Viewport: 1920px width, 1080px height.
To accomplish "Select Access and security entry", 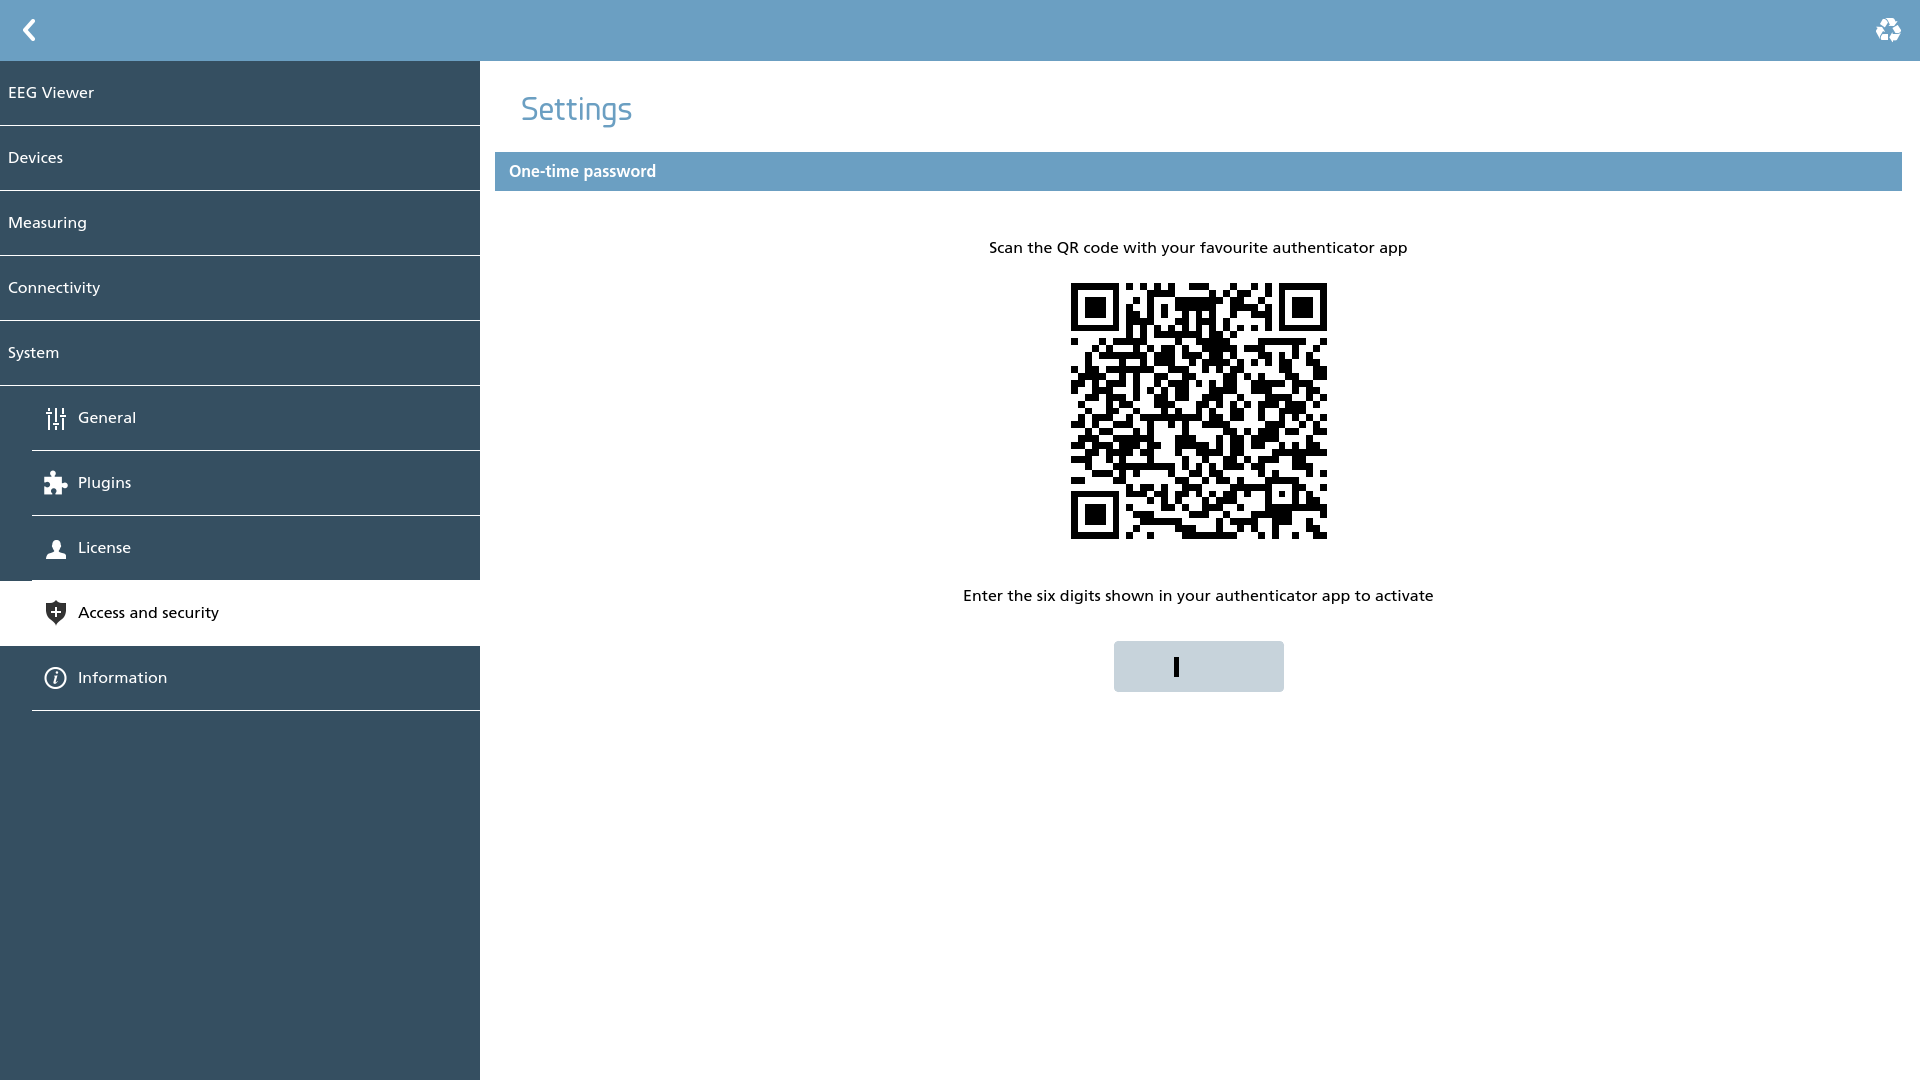I will (x=240, y=613).
